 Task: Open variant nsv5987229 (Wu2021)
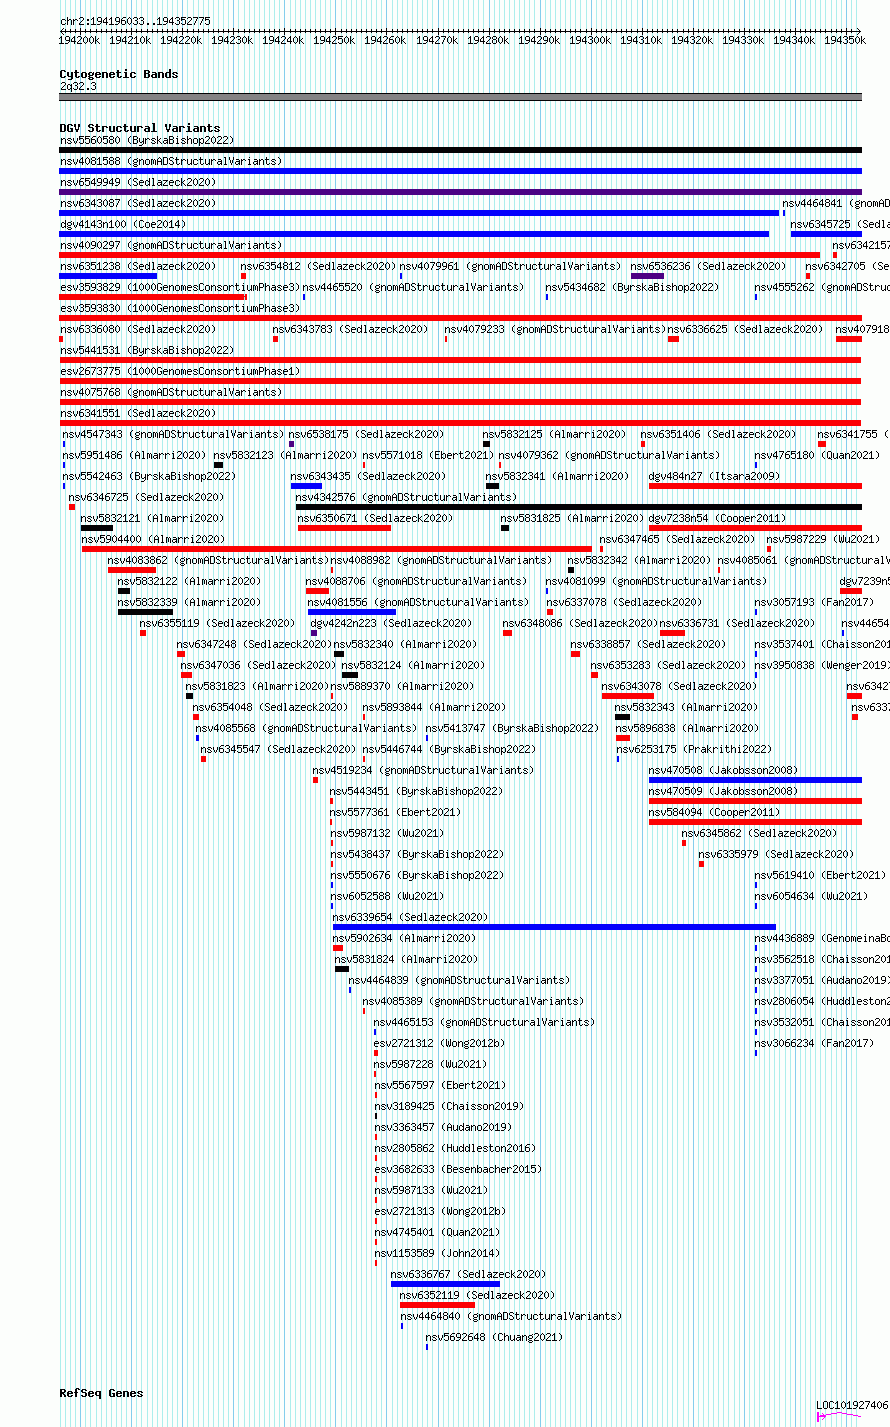point(823,539)
